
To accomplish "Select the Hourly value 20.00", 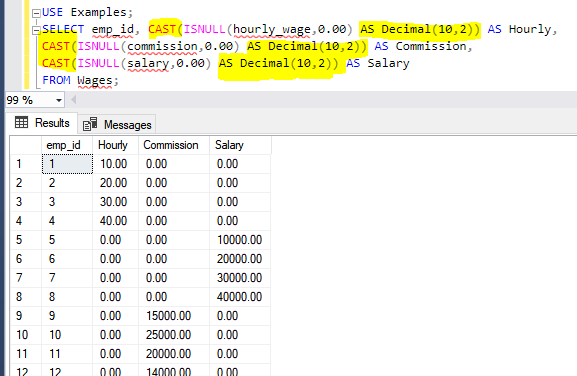I will coord(116,183).
